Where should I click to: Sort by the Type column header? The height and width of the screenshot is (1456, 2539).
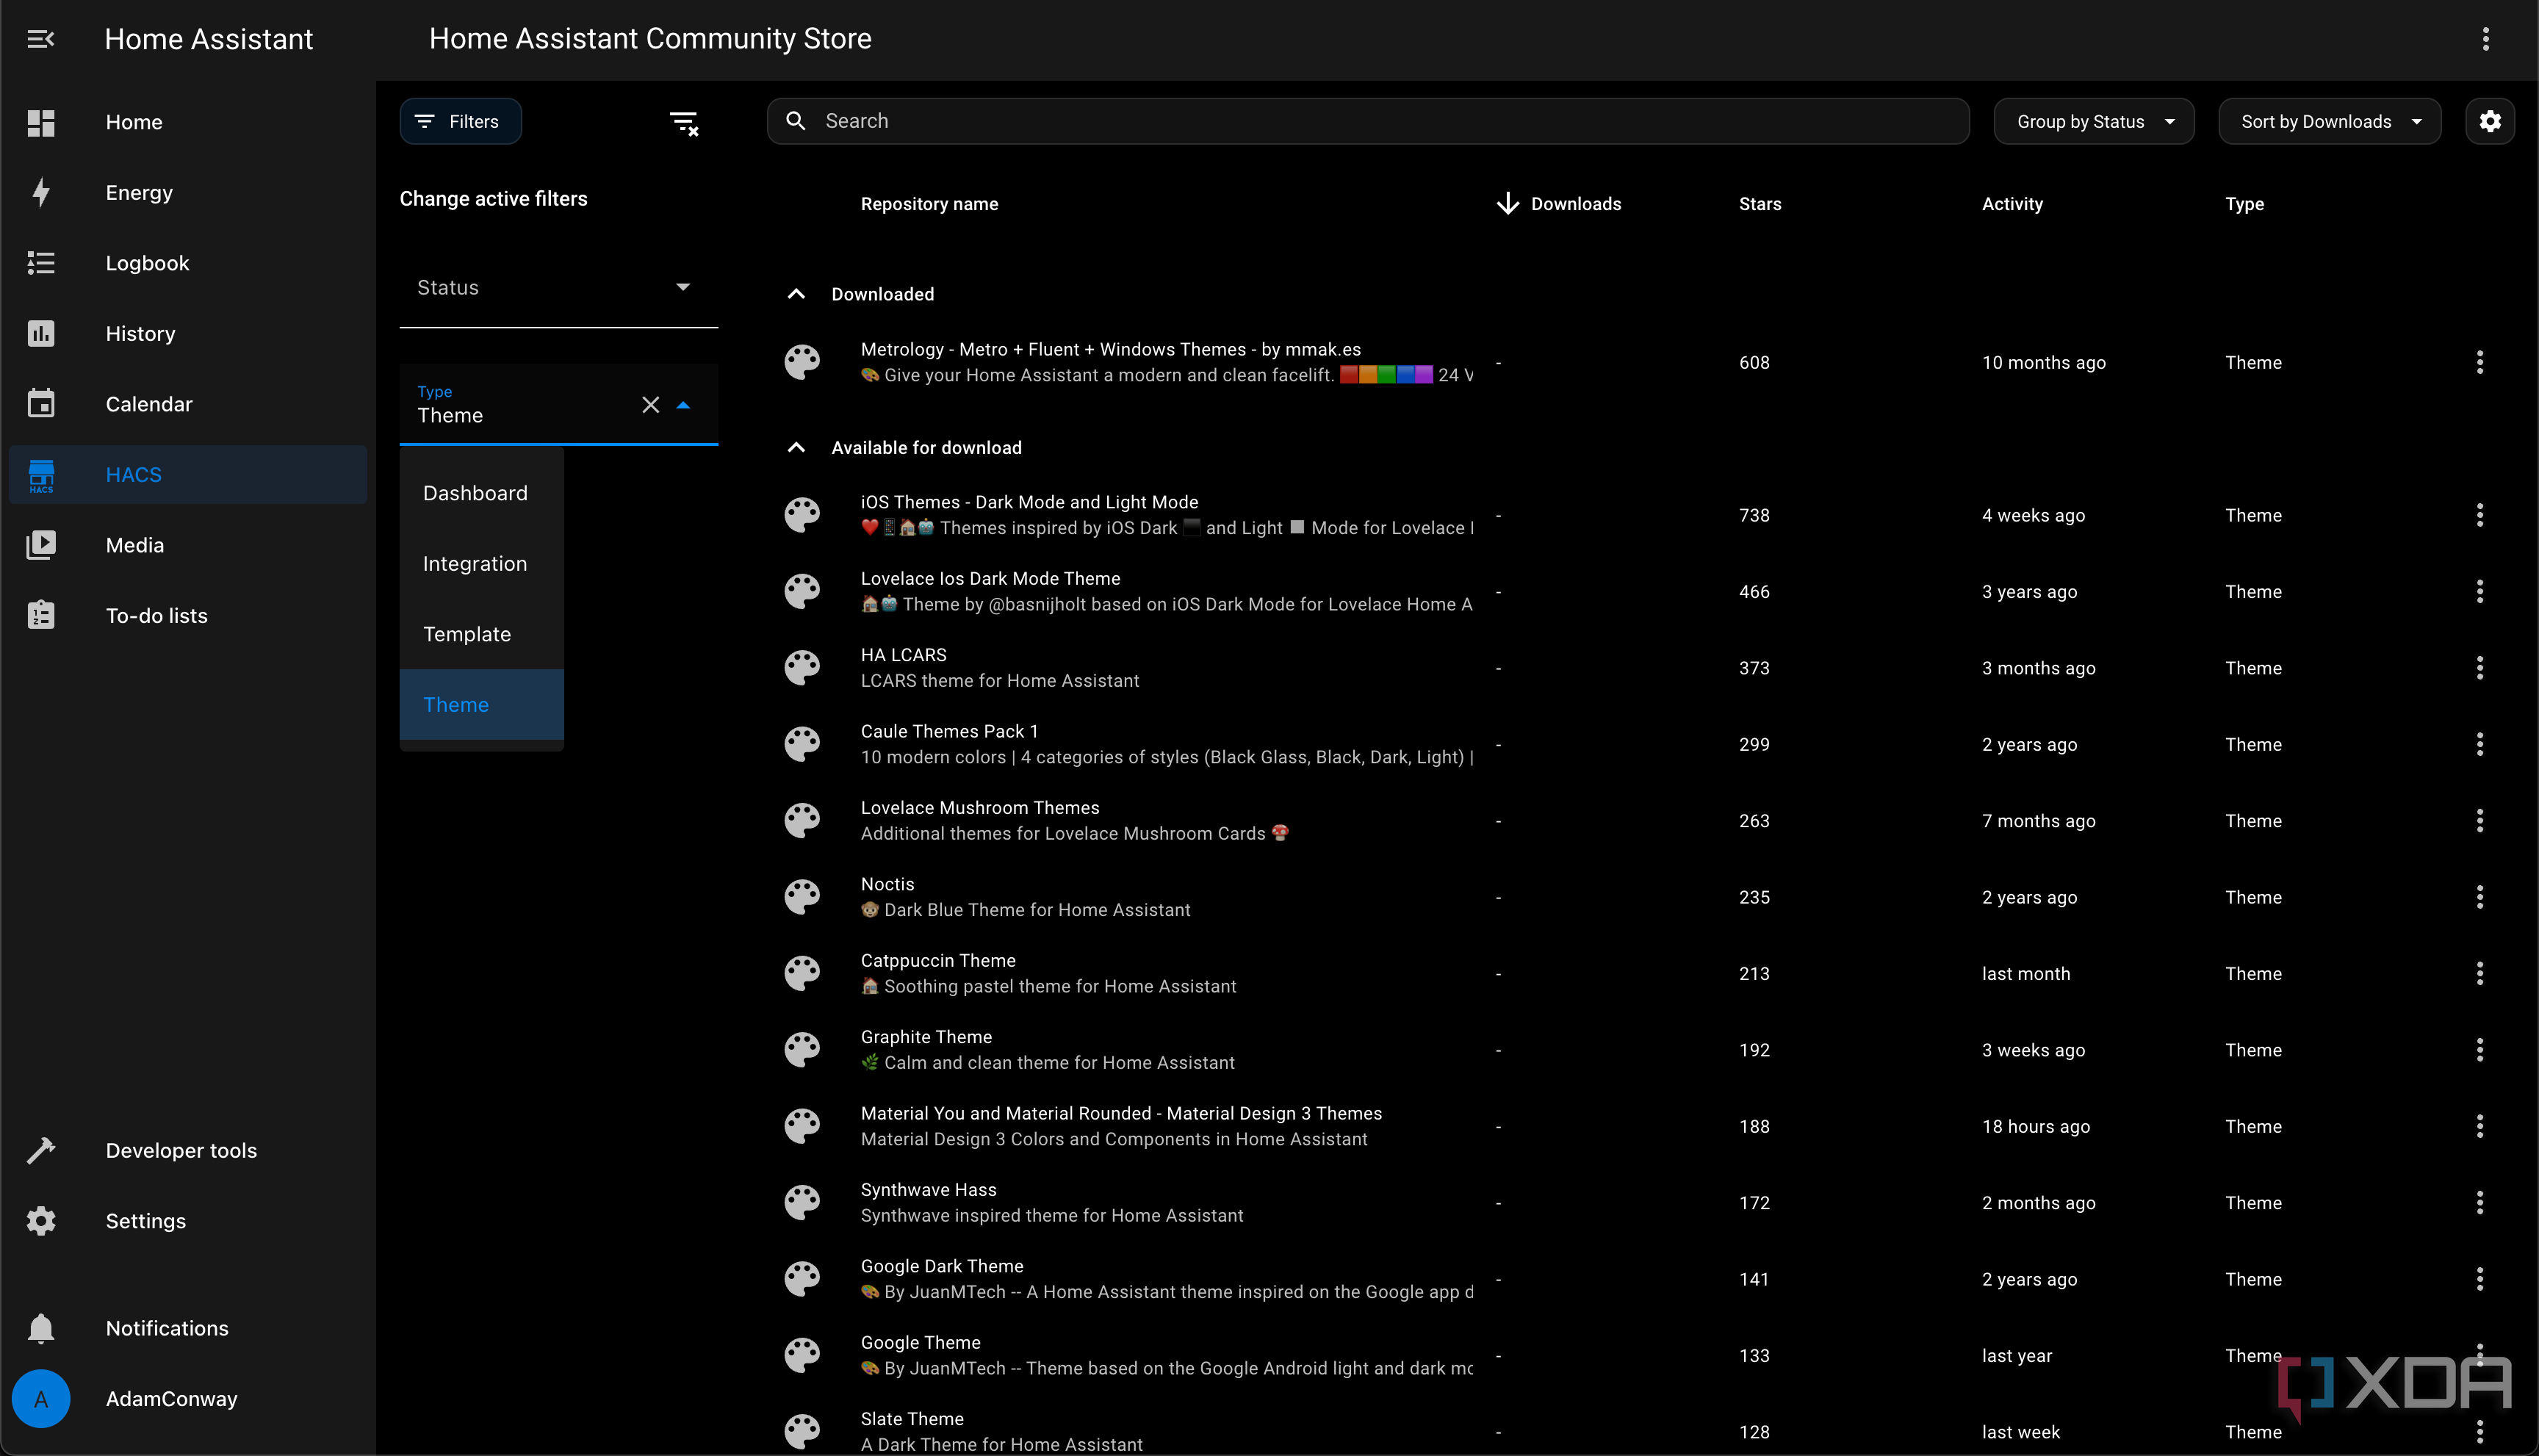coord(2244,204)
